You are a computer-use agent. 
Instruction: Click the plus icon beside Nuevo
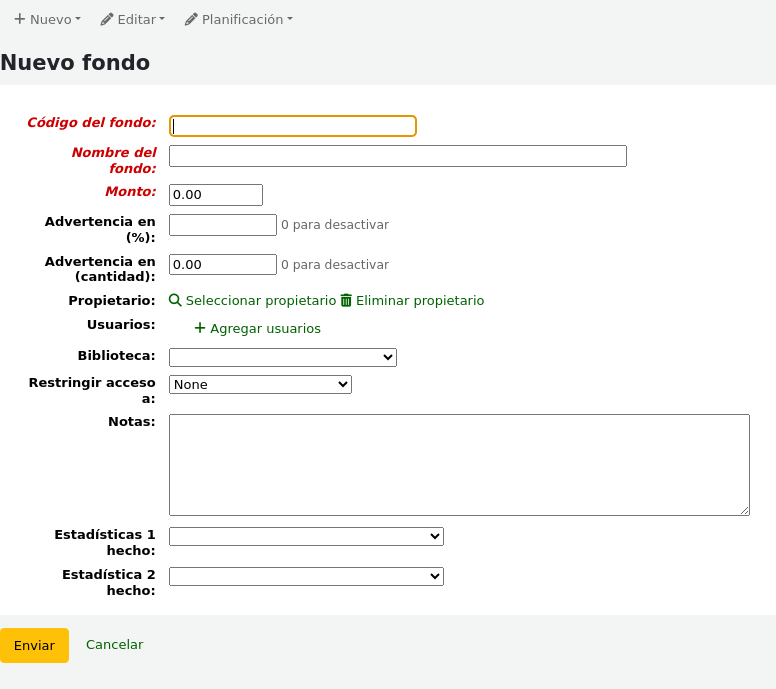click(x=19, y=19)
